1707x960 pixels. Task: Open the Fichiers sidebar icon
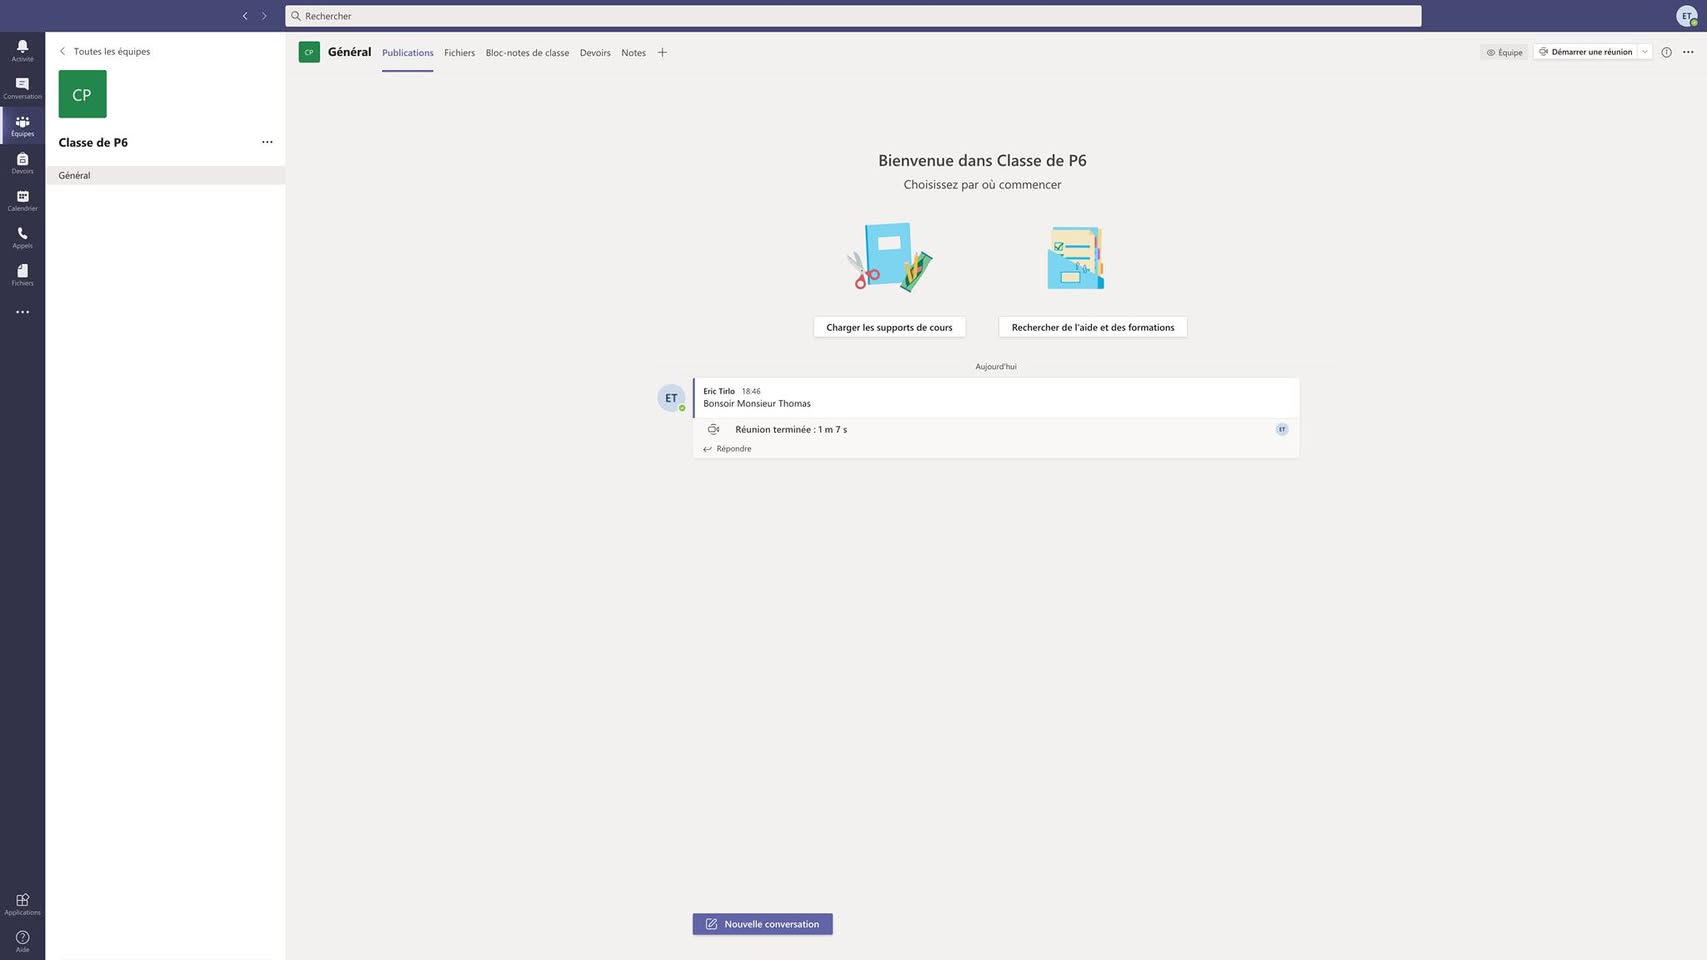coord(22,275)
